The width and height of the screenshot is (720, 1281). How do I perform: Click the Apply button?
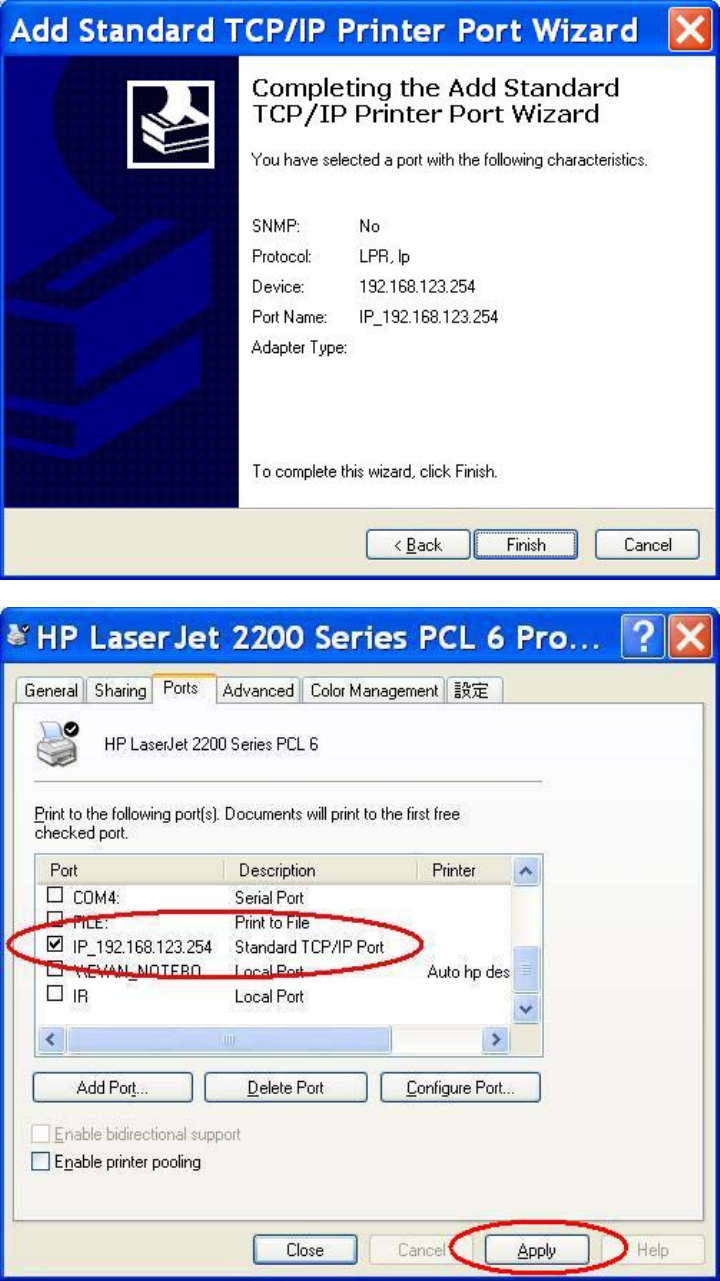click(537, 1250)
